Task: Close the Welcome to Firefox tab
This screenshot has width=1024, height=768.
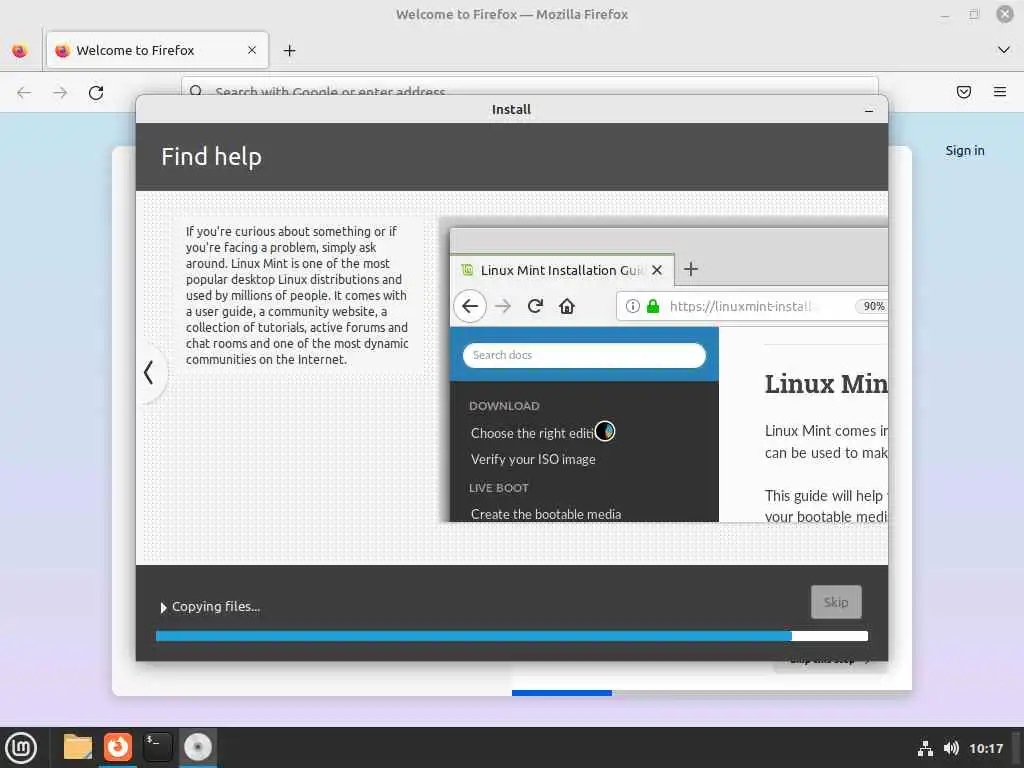Action: pyautogui.click(x=252, y=50)
